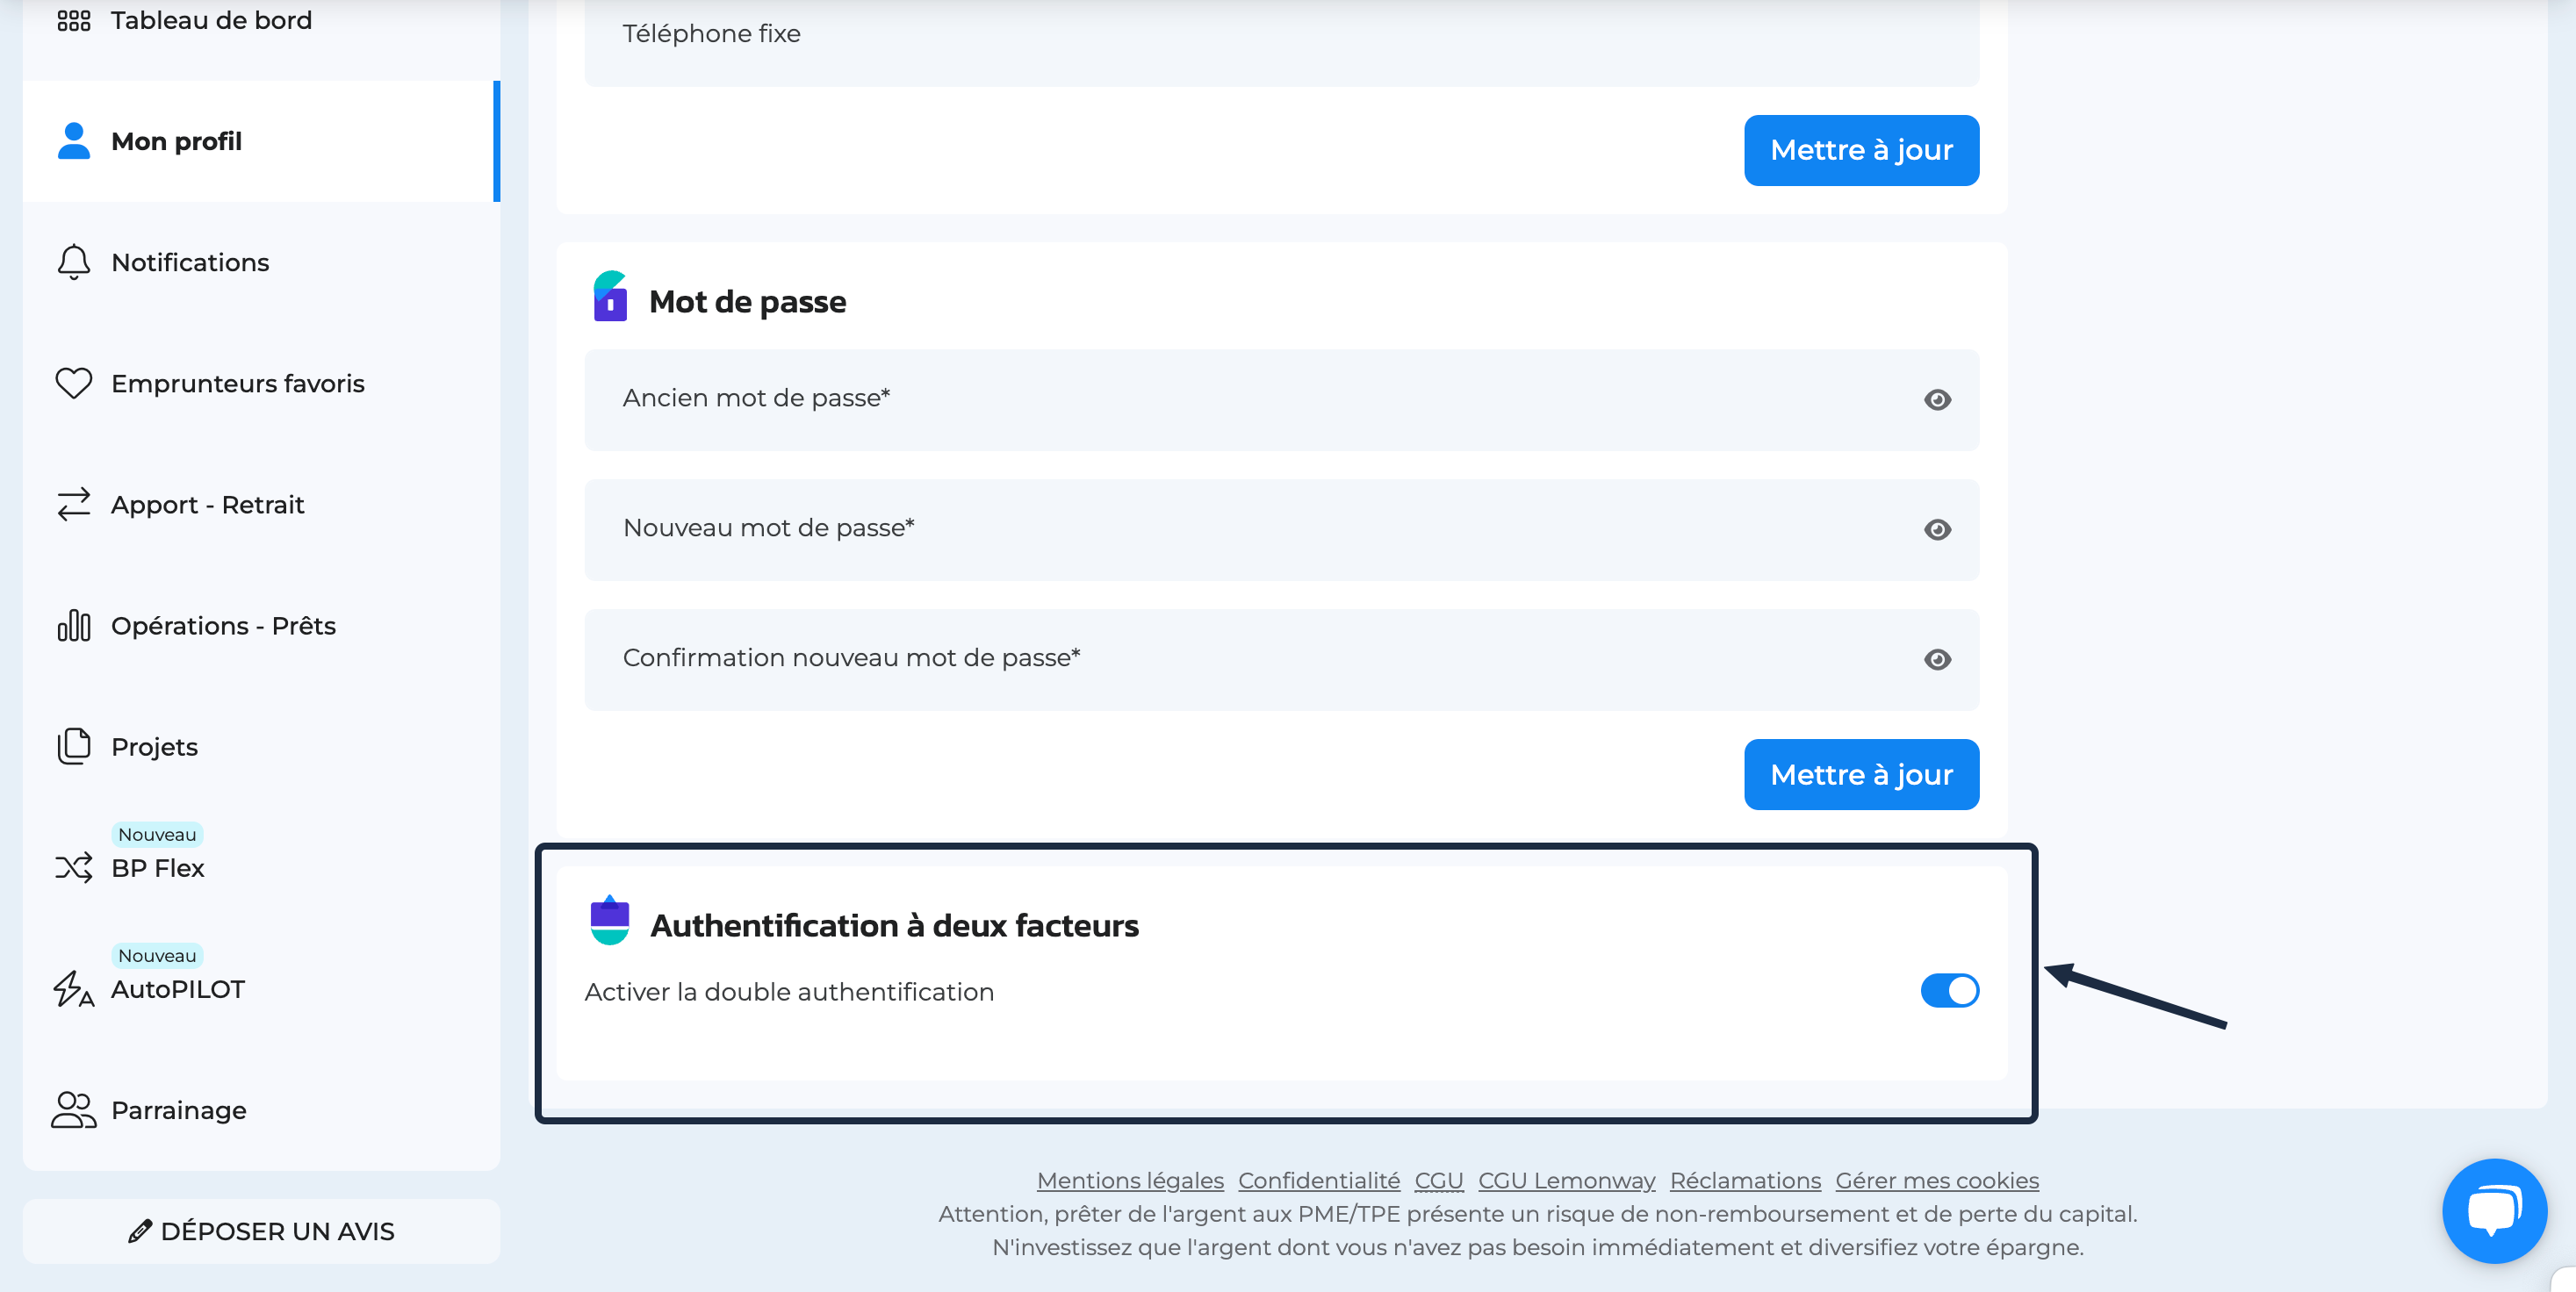Viewport: 2576px width, 1292px height.
Task: Click Mettre à jour under Téléphone fixe
Action: (x=1861, y=150)
